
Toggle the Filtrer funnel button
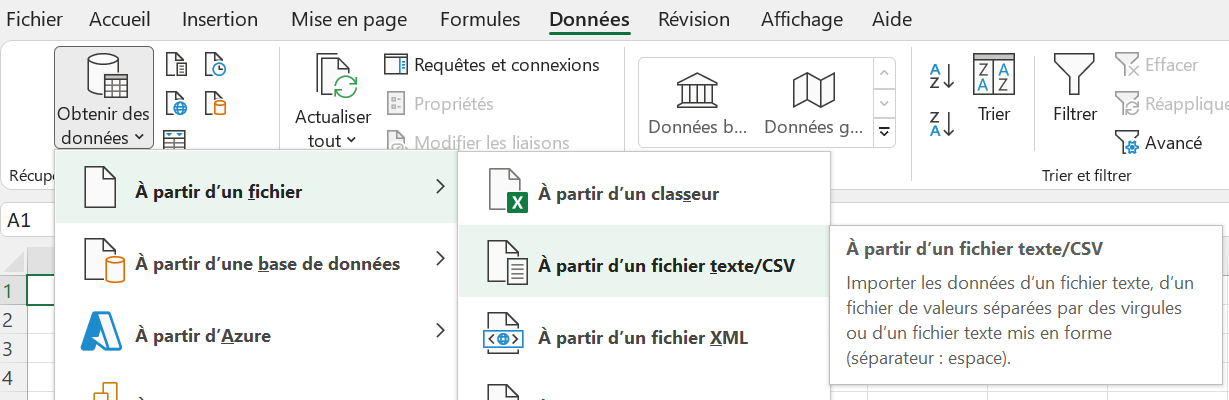(1075, 88)
